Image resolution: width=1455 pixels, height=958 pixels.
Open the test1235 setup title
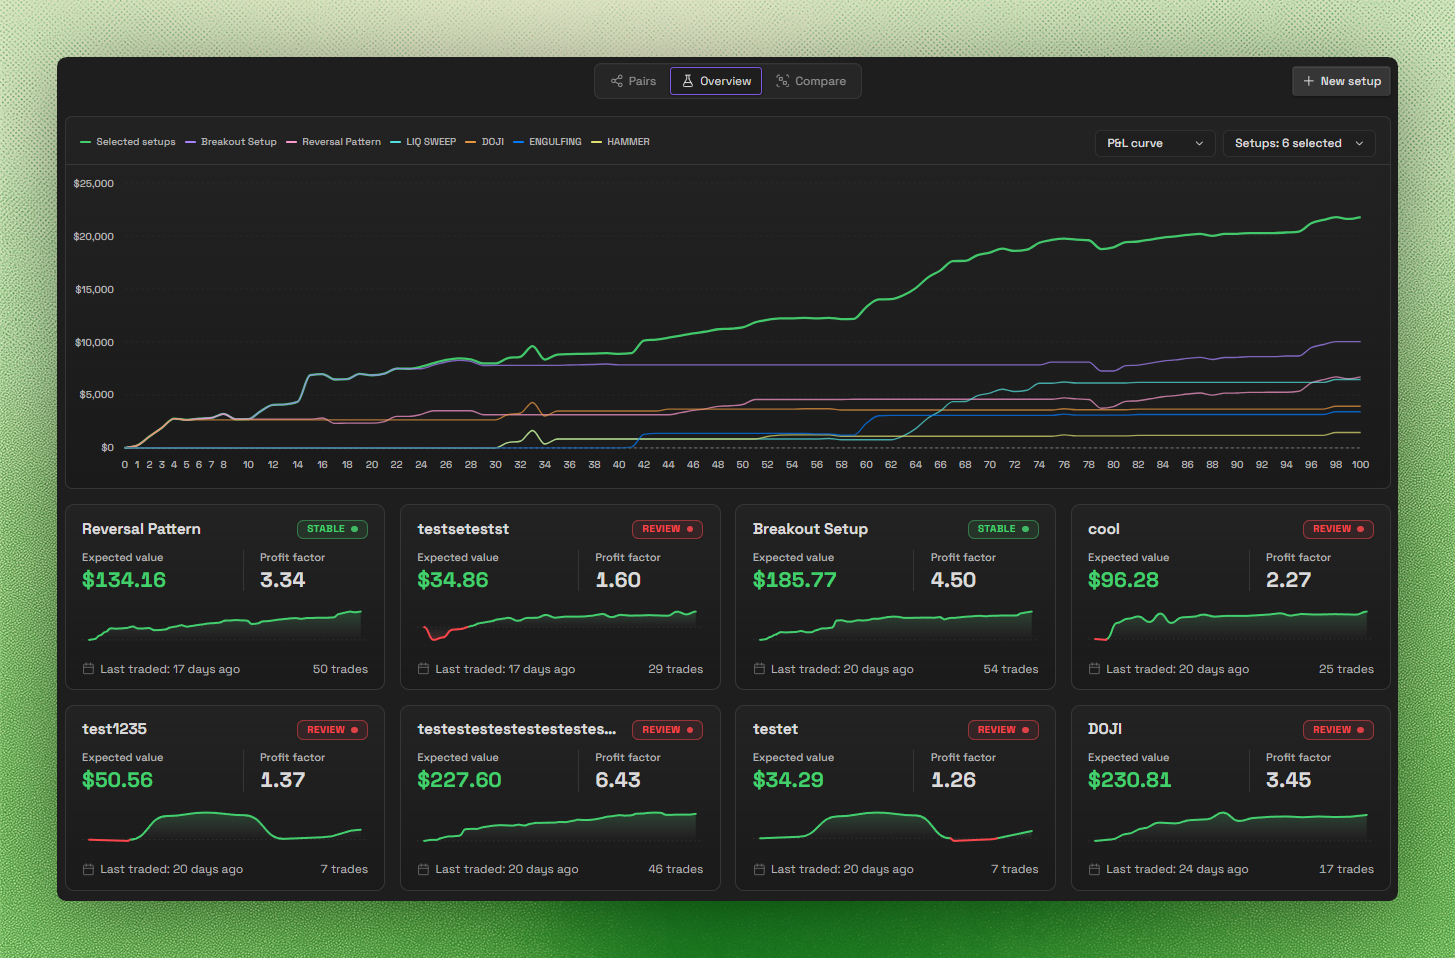tap(114, 729)
